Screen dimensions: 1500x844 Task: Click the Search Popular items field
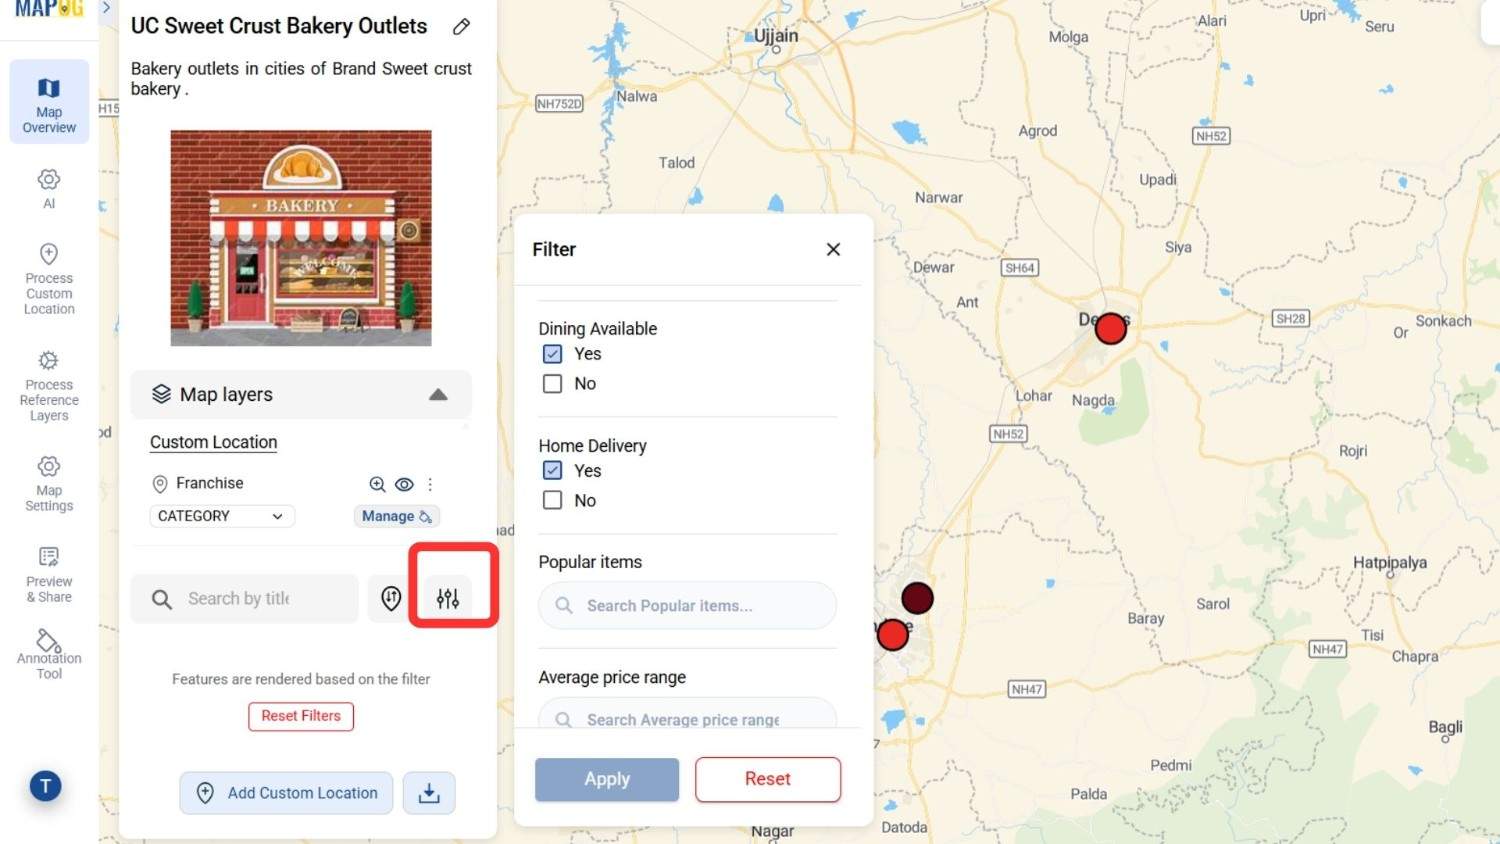[x=687, y=606]
